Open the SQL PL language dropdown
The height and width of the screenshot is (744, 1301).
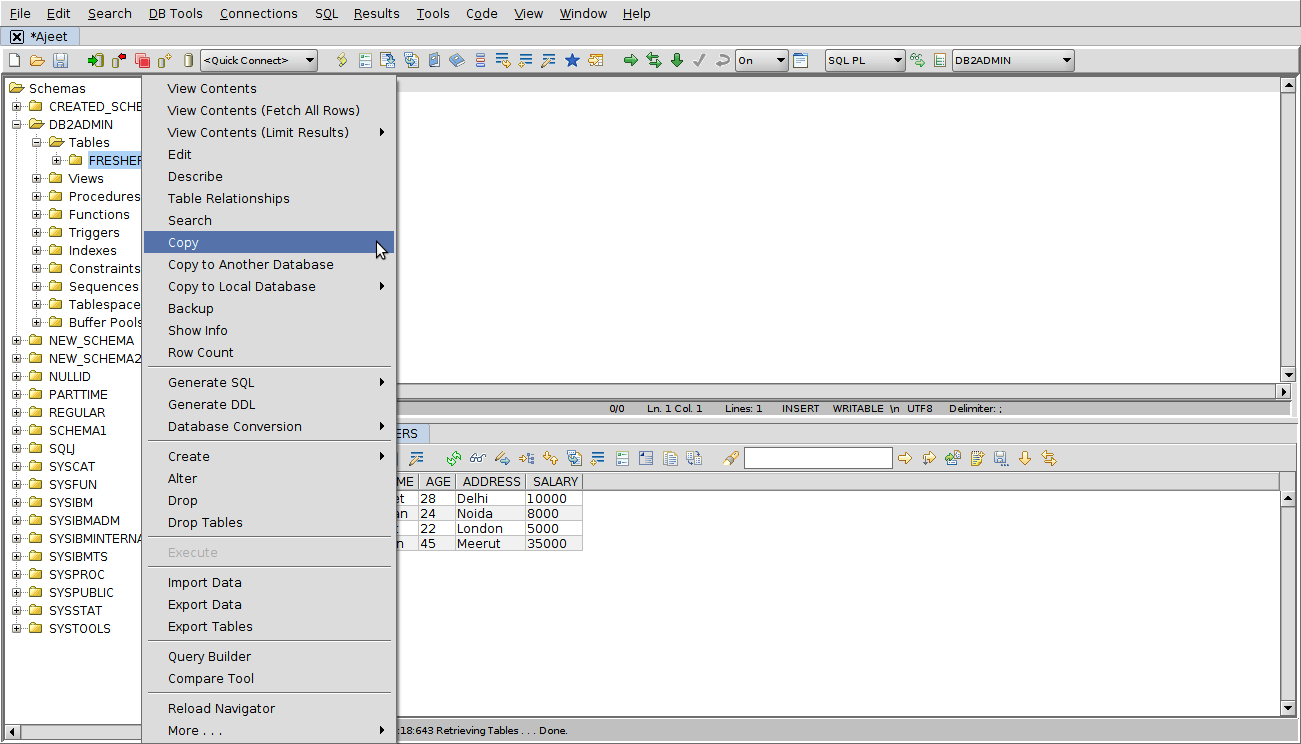864,61
